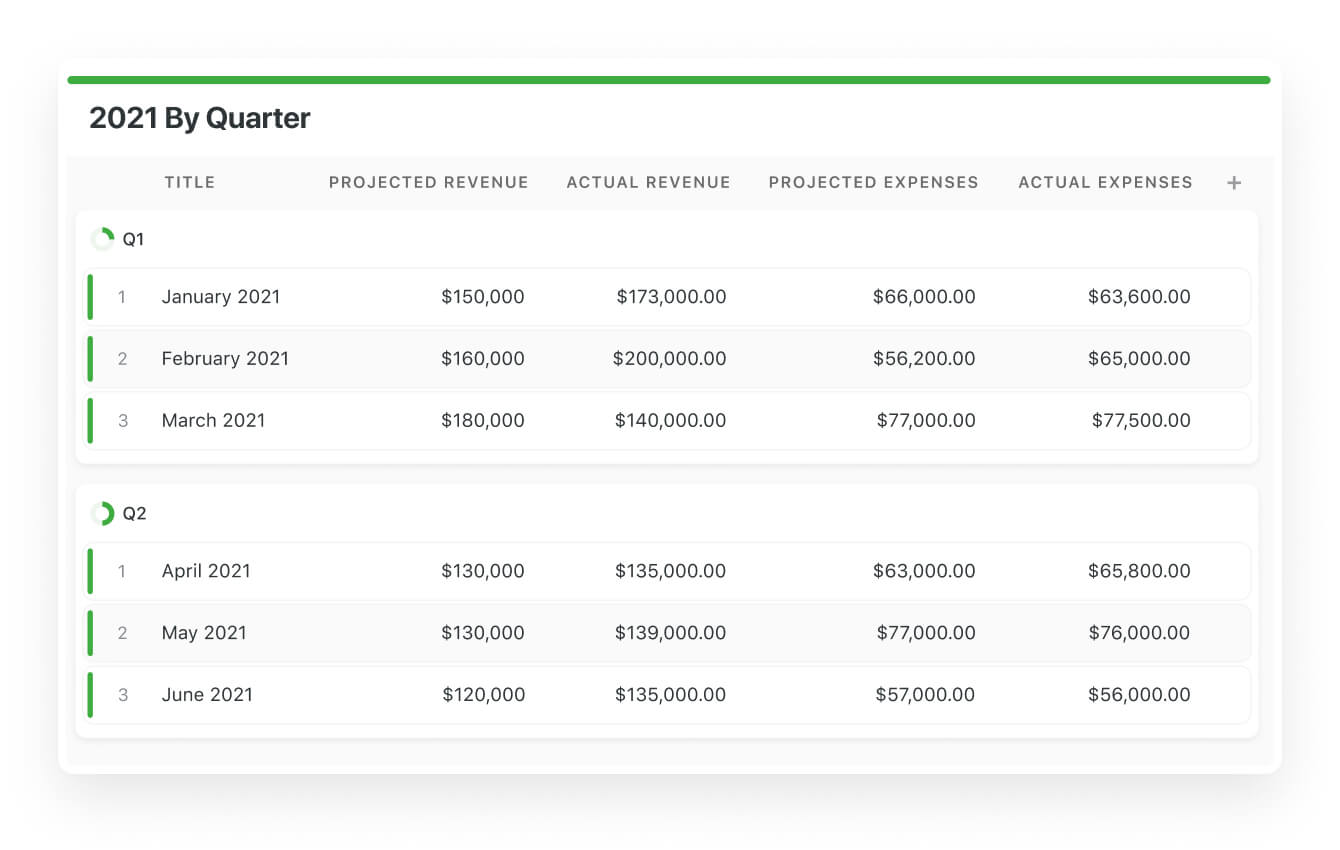Click the Q2 progress ring icon

(x=102, y=514)
